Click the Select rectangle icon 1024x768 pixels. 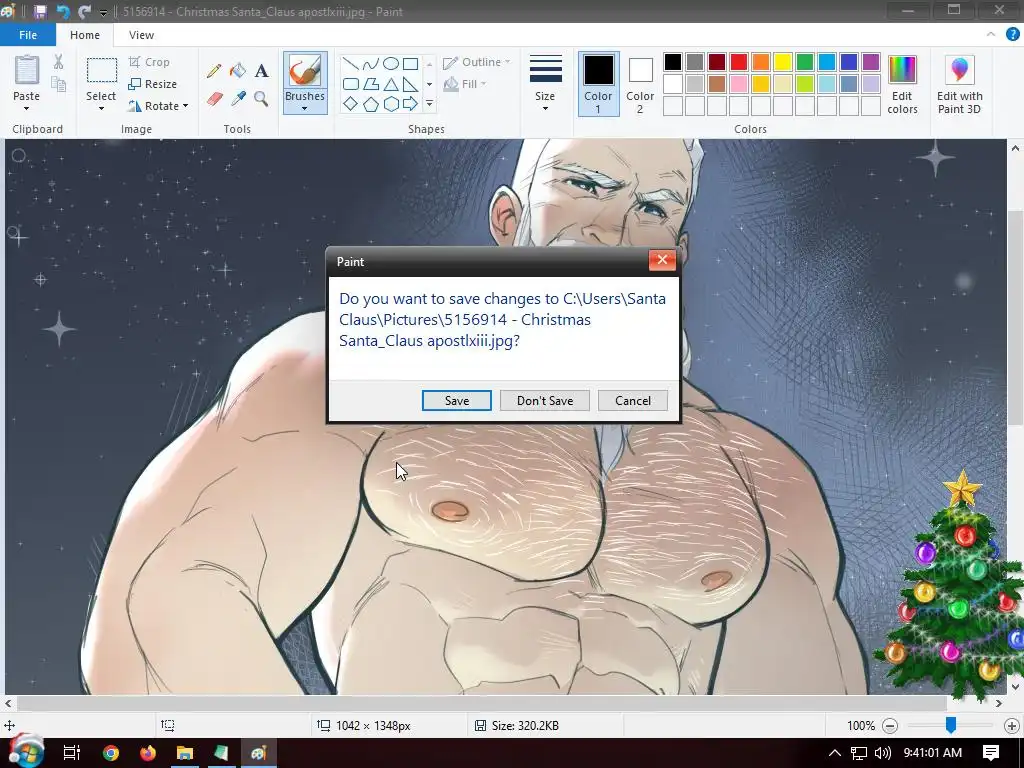point(102,71)
